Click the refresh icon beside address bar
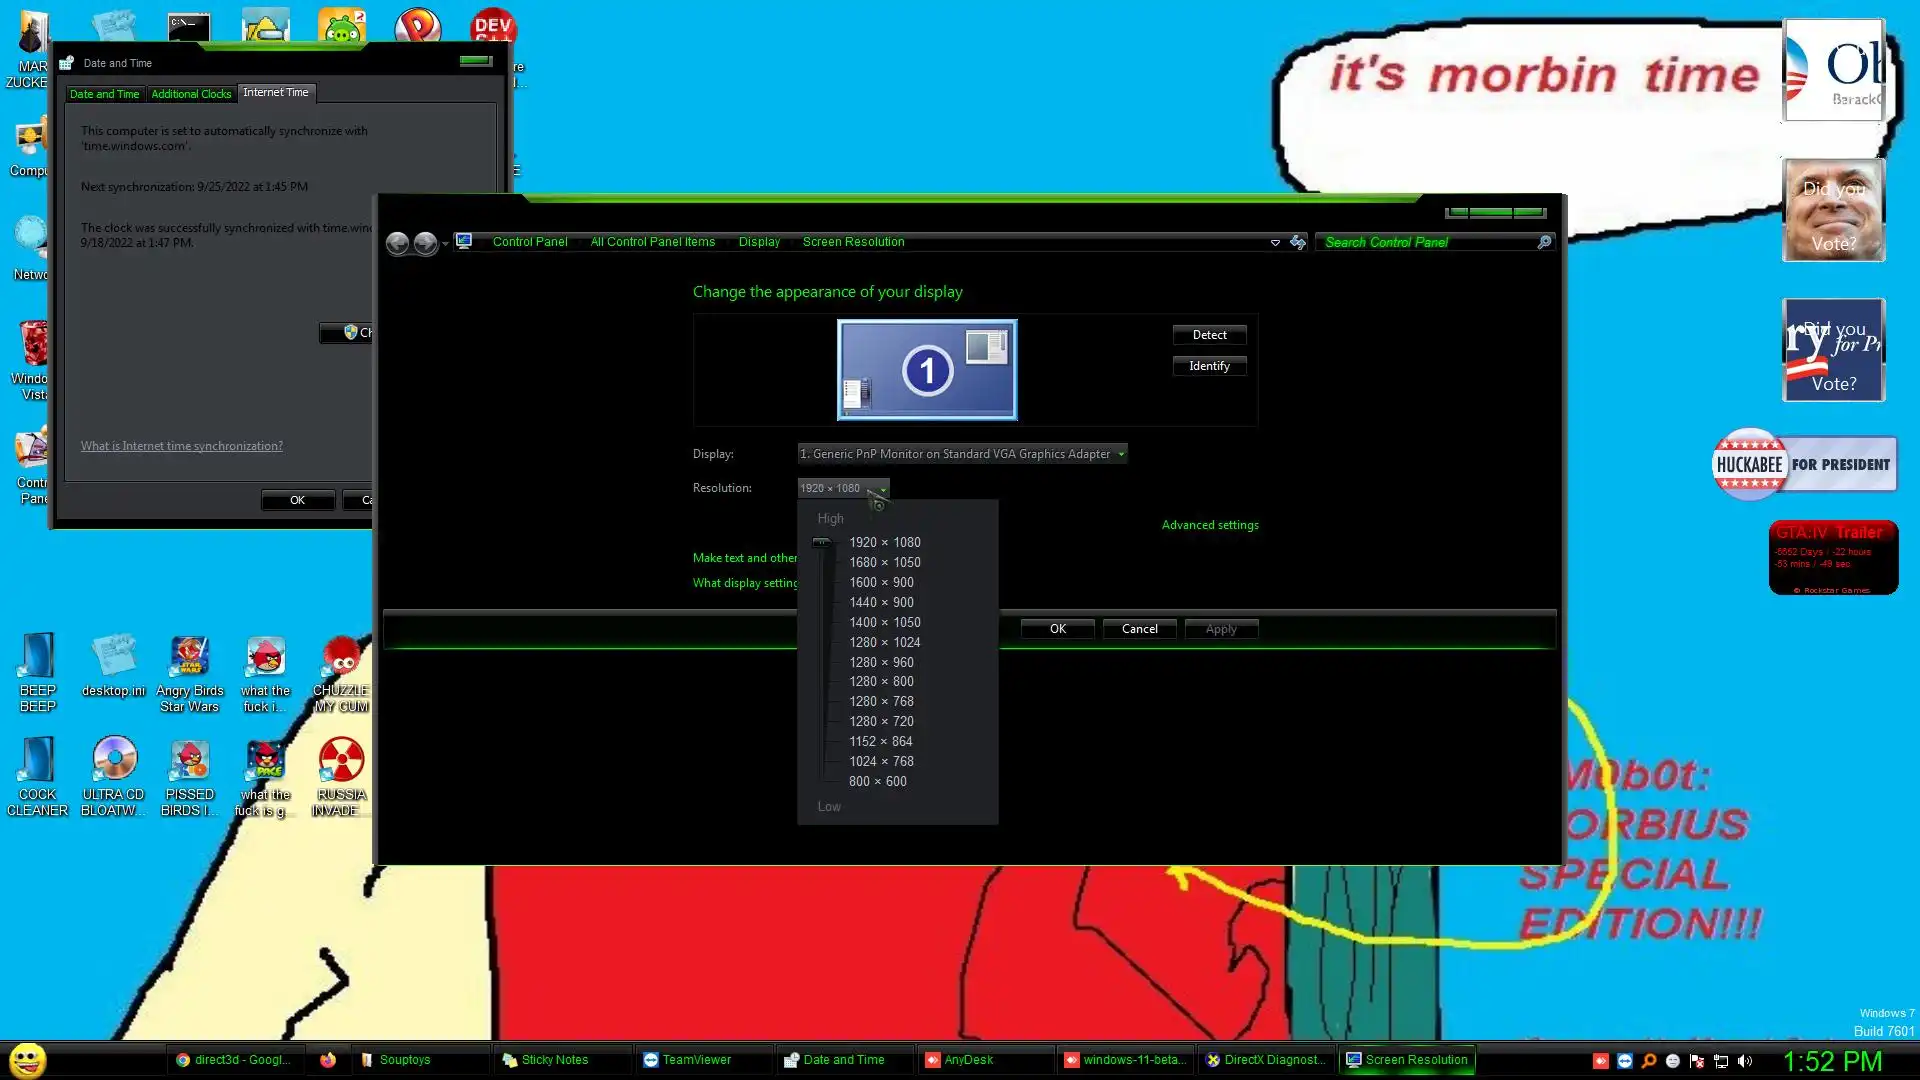The height and width of the screenshot is (1080, 1920). pyautogui.click(x=1298, y=242)
